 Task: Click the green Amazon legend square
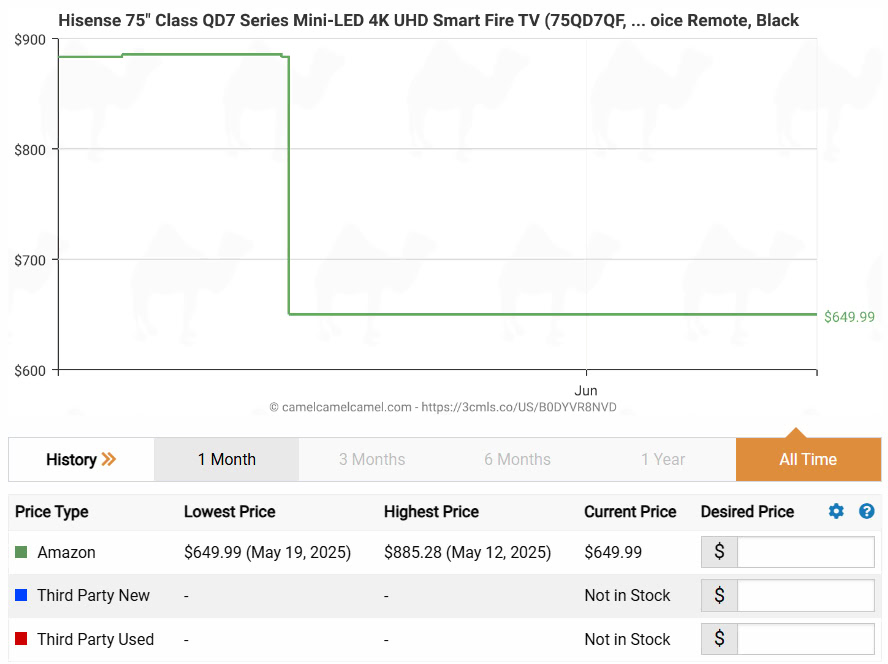point(21,552)
